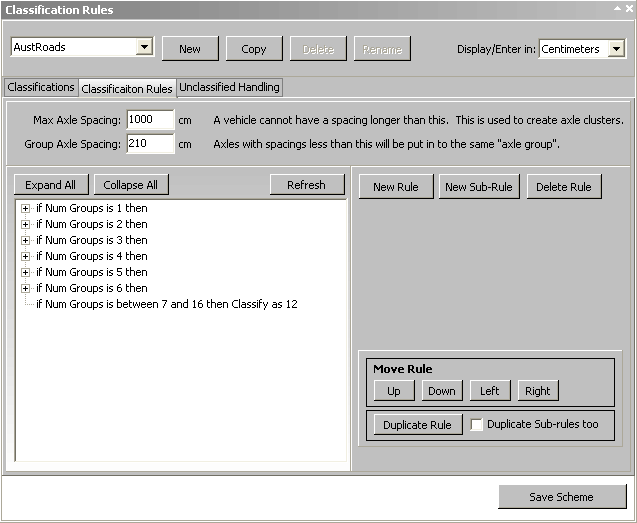Refresh the rules list
This screenshot has width=637, height=523.
[x=306, y=185]
